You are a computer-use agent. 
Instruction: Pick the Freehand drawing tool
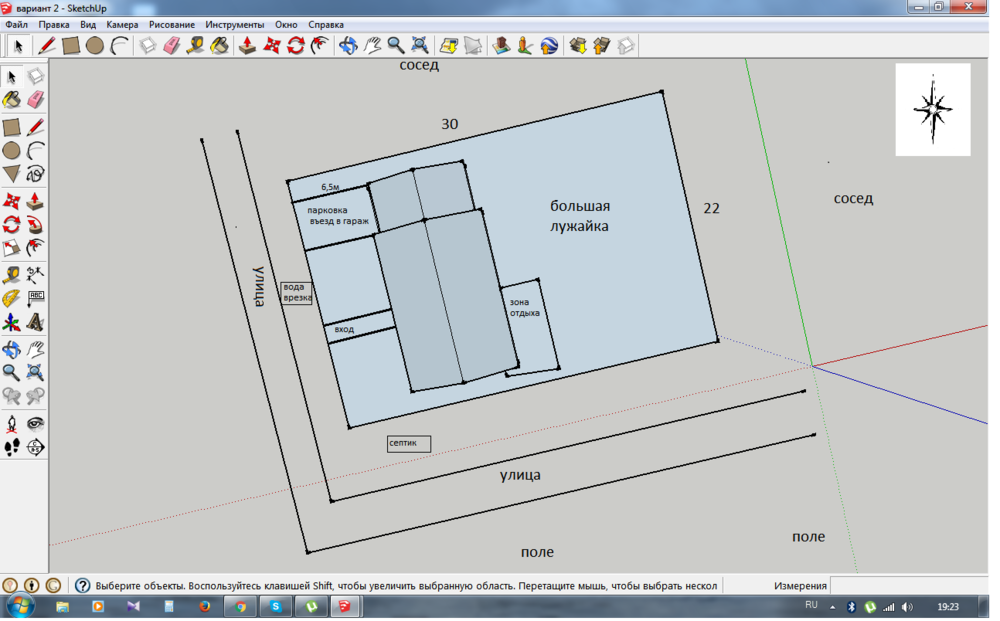click(x=35, y=174)
